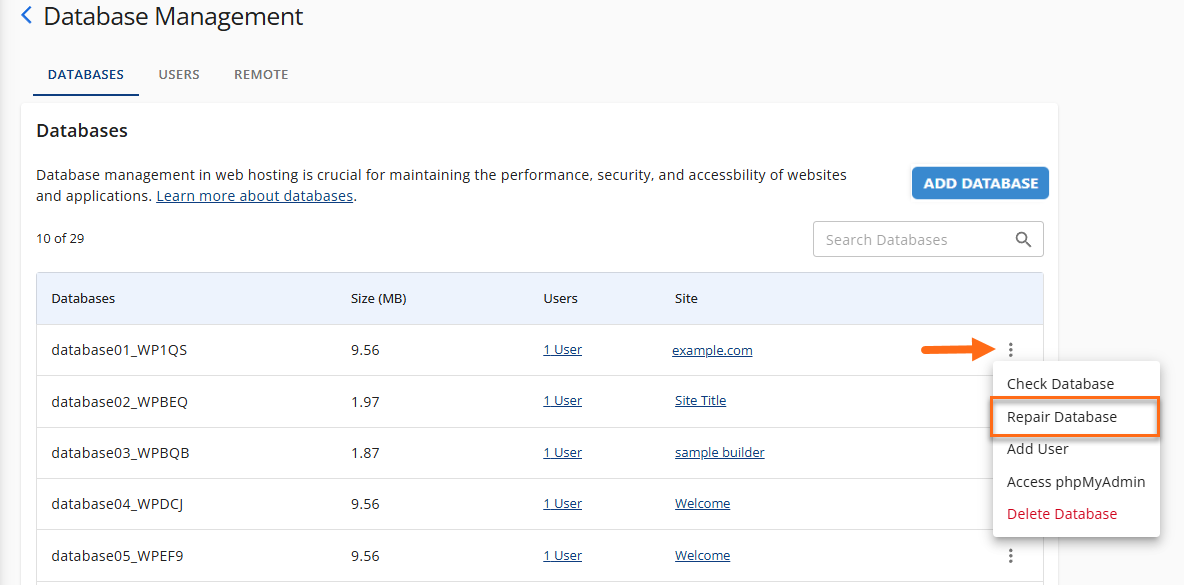The height and width of the screenshot is (585, 1184).
Task: Choose Check Database from the context menu
Action: (1060, 384)
